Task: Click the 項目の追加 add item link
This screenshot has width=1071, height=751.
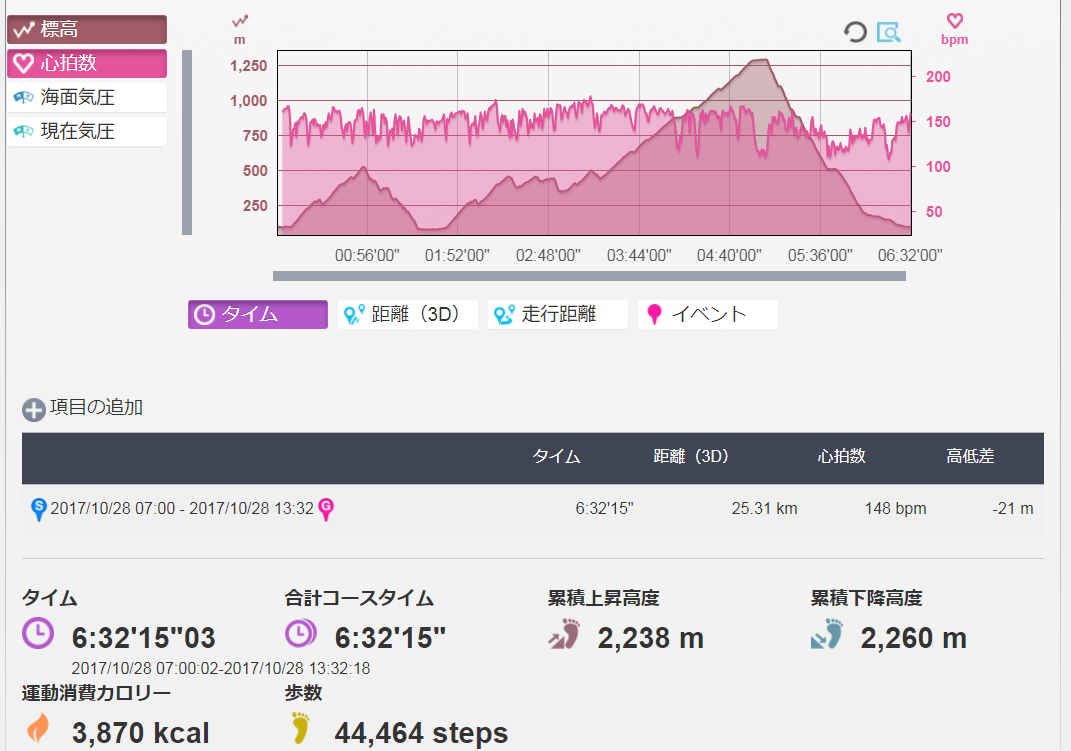Action: tap(96, 408)
